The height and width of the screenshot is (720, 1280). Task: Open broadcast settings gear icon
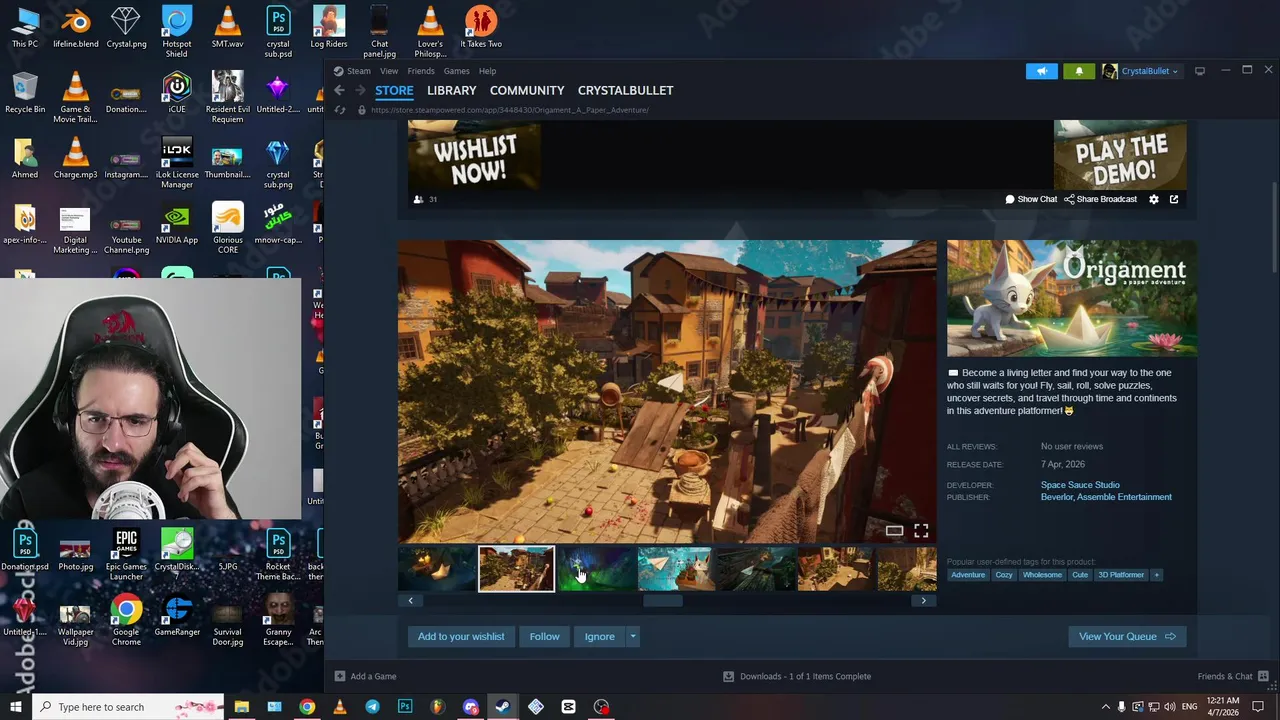tap(1154, 199)
